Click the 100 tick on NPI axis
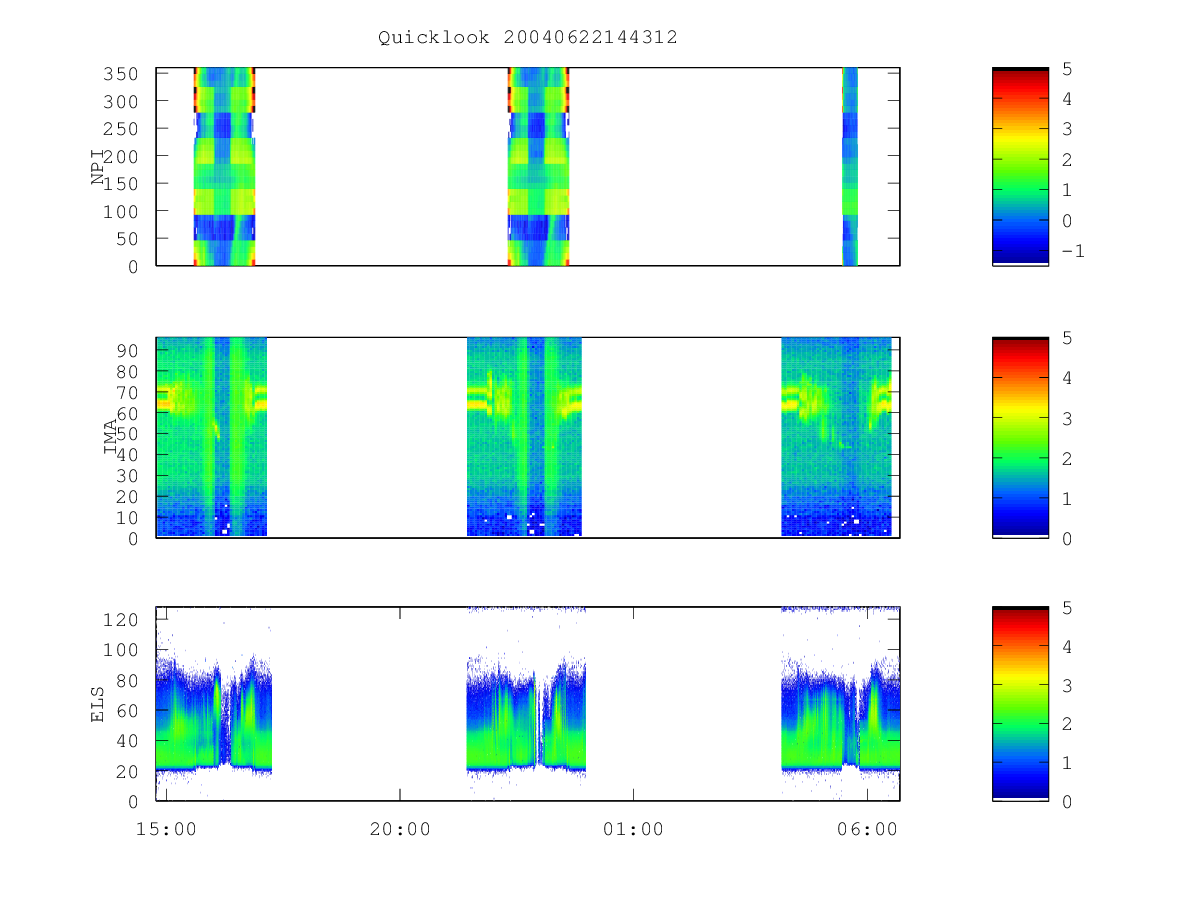 (x=123, y=211)
